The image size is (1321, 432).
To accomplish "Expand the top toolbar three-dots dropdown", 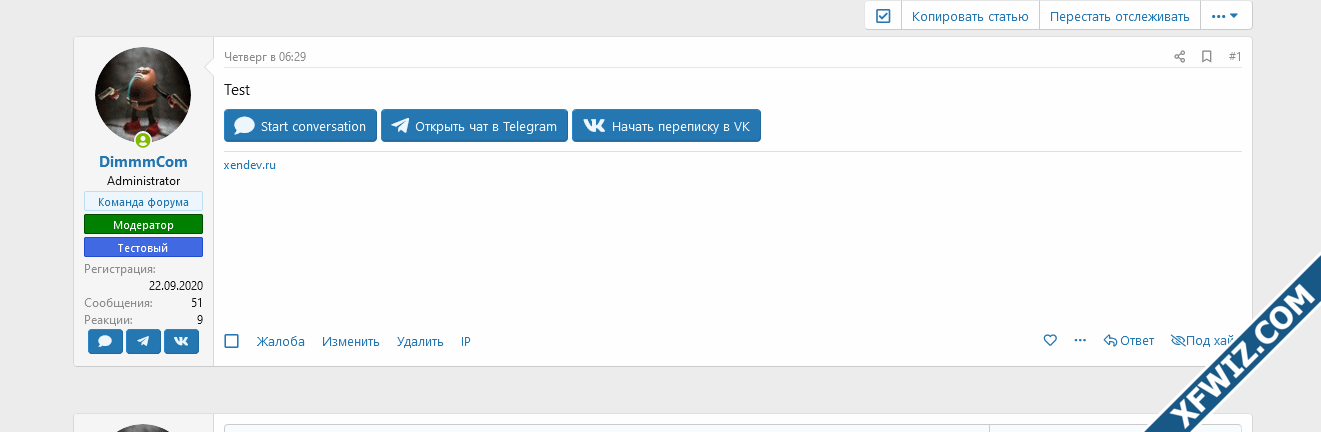I will (x=1225, y=16).
